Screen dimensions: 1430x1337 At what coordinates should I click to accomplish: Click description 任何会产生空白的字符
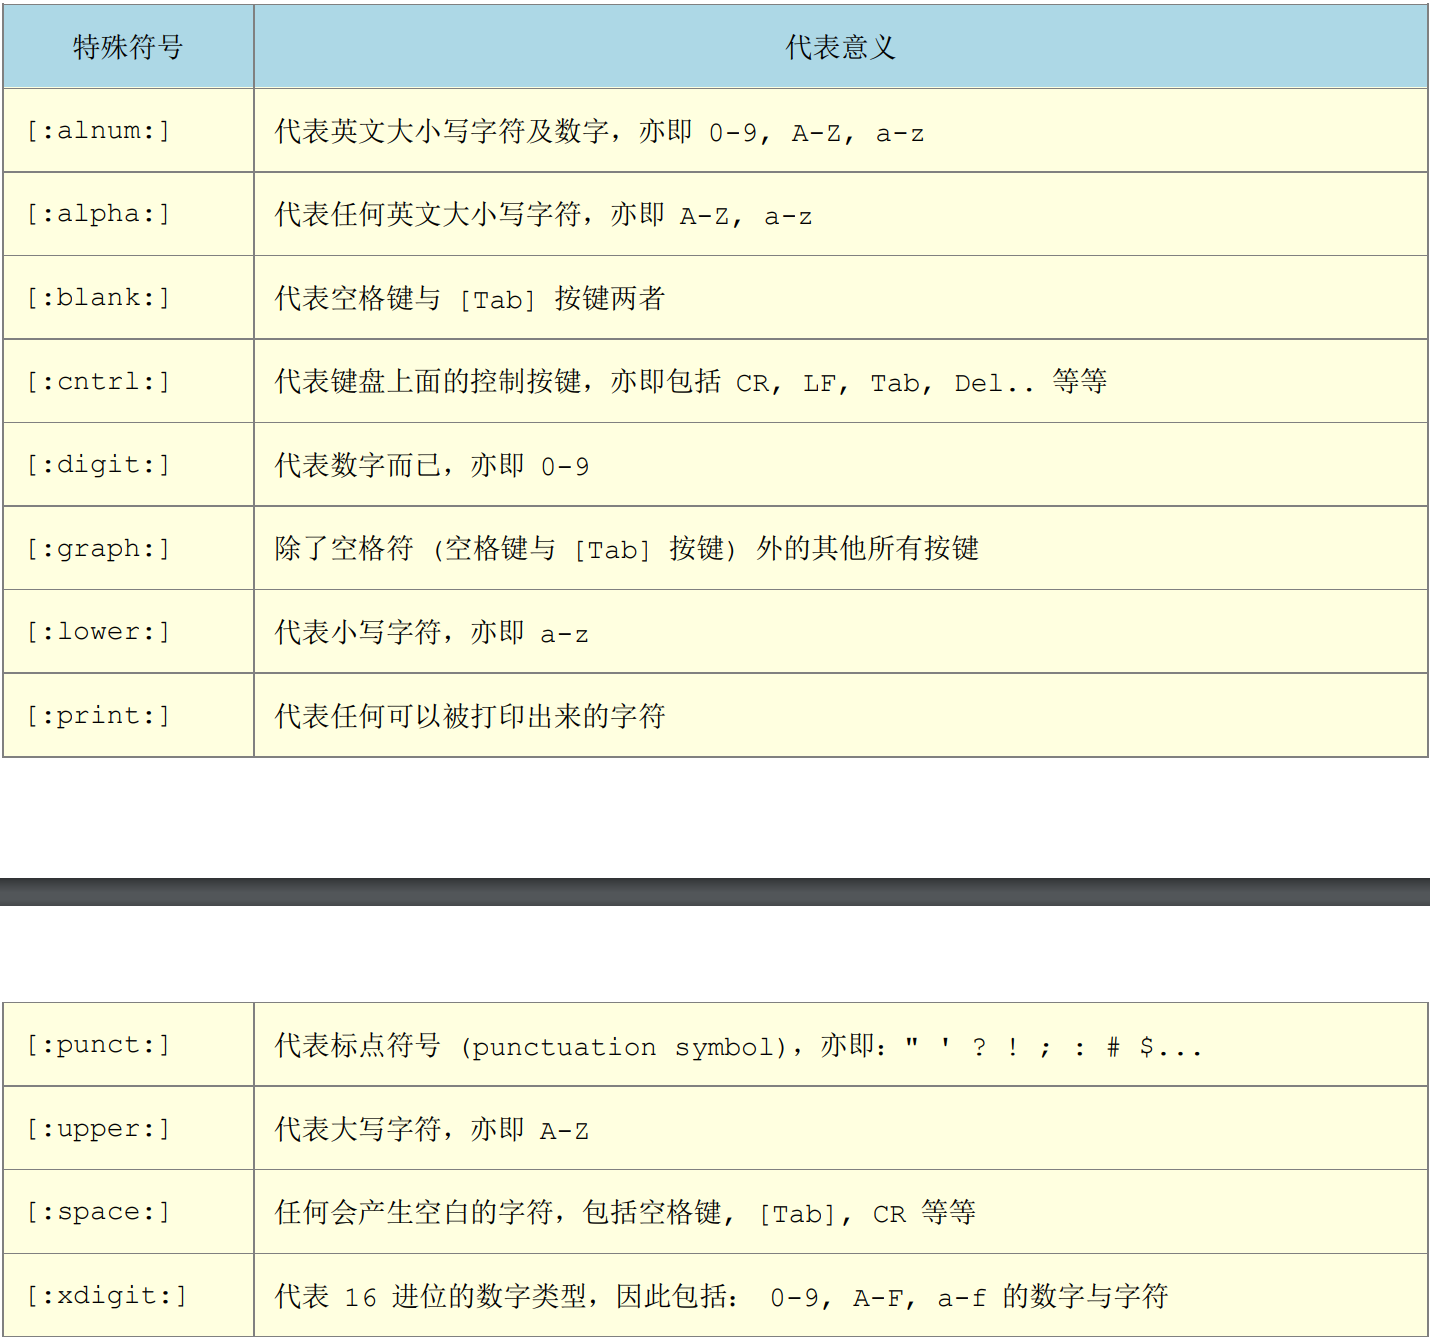tap(841, 1211)
